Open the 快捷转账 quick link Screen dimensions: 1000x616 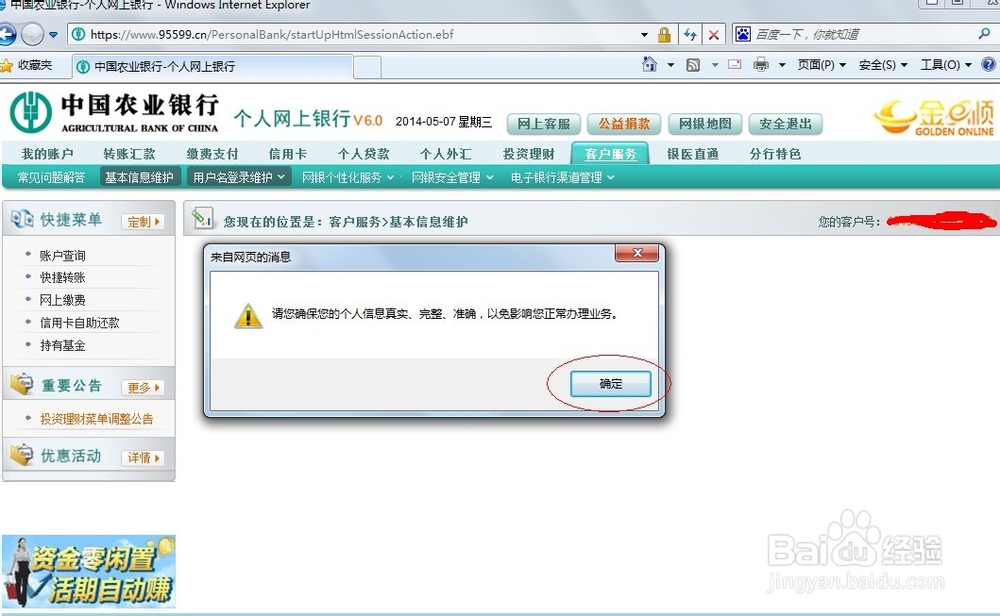pos(62,277)
